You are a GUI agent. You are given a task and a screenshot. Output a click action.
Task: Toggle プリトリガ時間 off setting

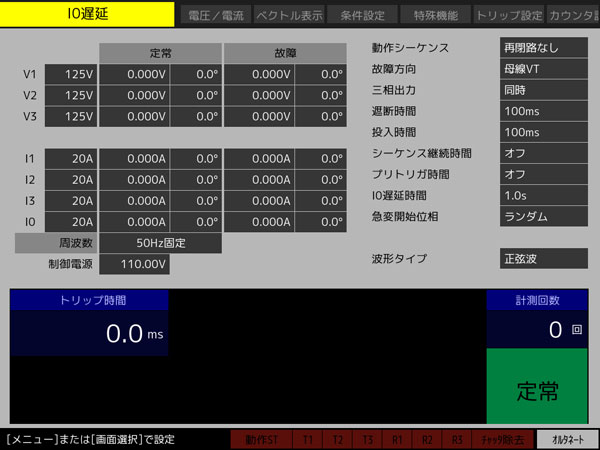point(543,174)
